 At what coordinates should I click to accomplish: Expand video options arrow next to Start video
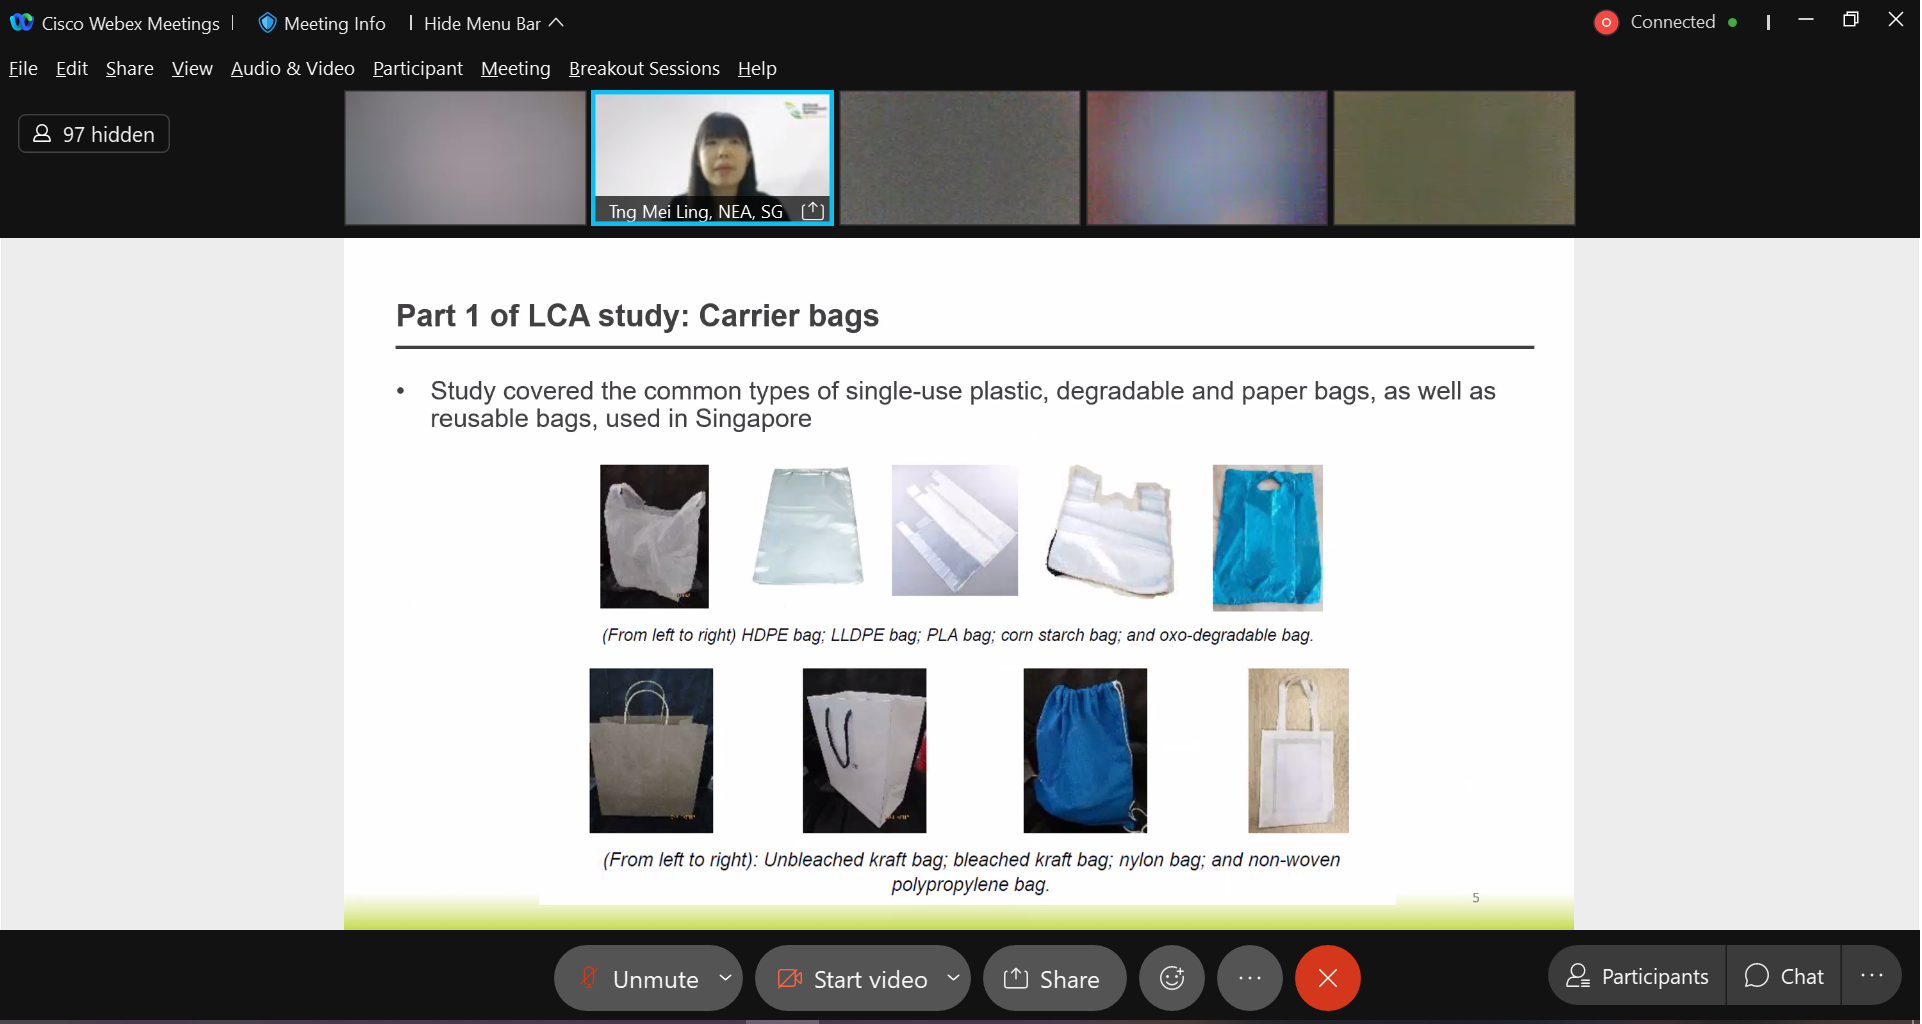tap(953, 978)
